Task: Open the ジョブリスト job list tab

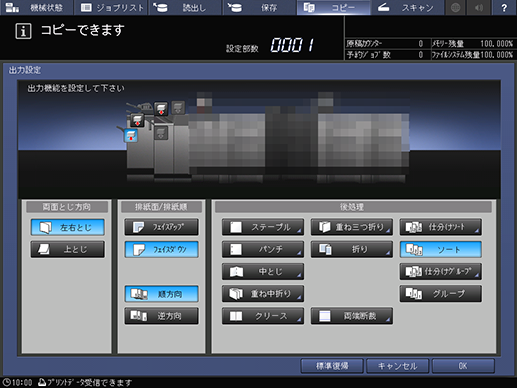Action: tap(111, 7)
